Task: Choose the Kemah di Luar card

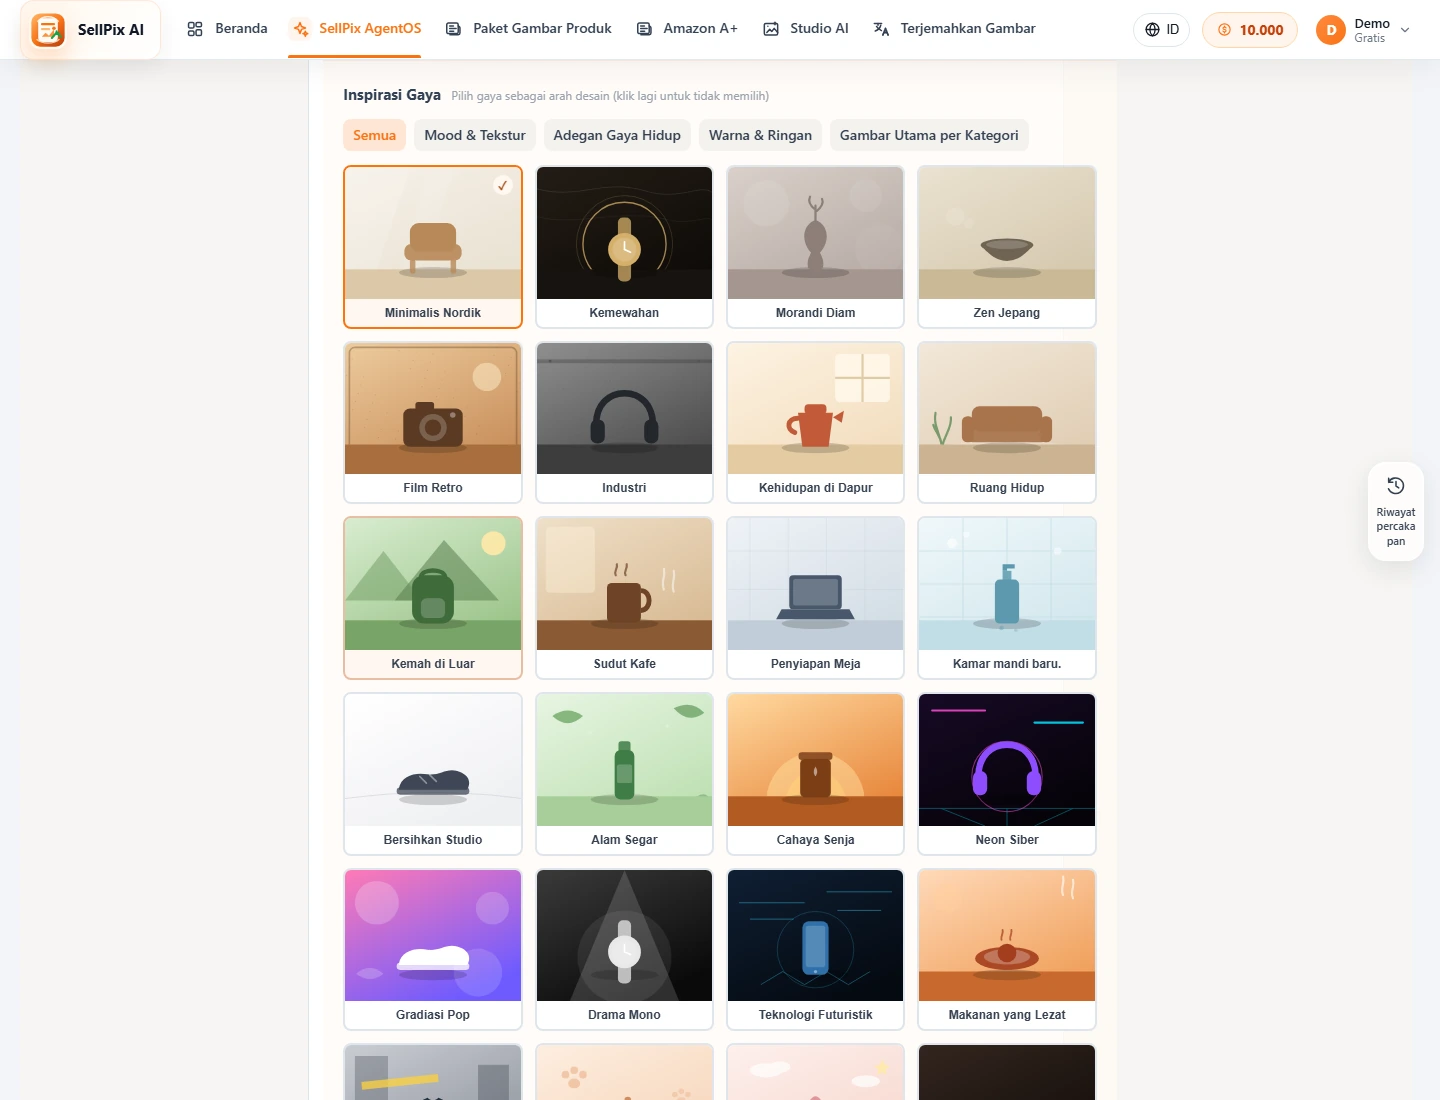Action: coord(433,598)
